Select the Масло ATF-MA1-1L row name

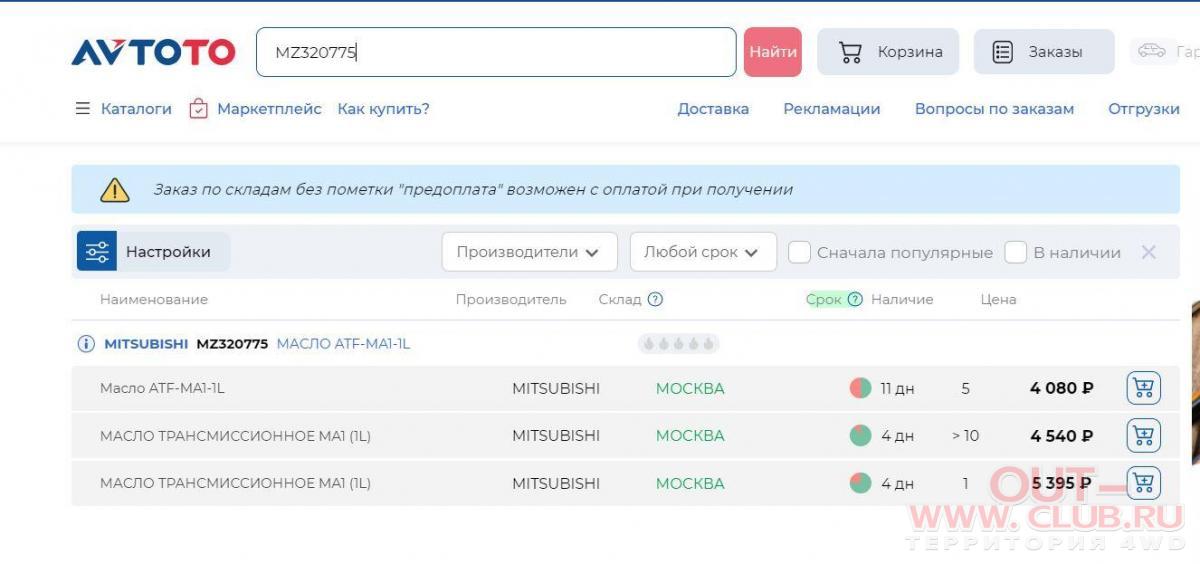coord(162,388)
